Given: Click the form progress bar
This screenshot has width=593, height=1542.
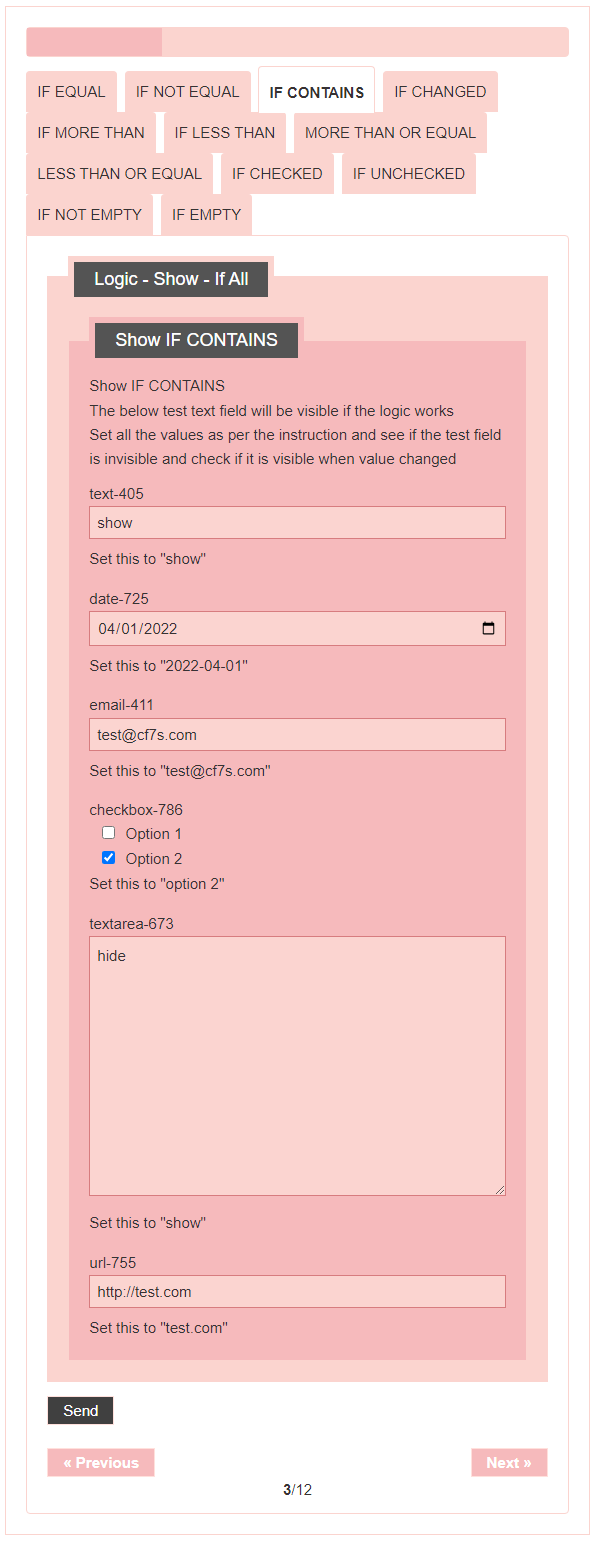Looking at the screenshot, I should pyautogui.click(x=297, y=42).
